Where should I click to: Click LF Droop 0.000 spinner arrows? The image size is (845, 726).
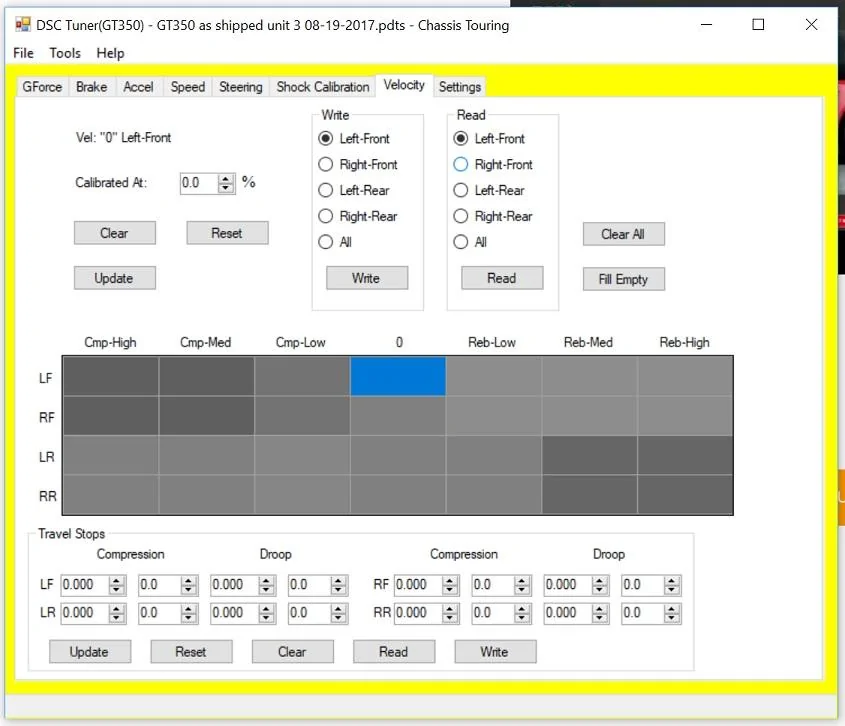tap(266, 585)
